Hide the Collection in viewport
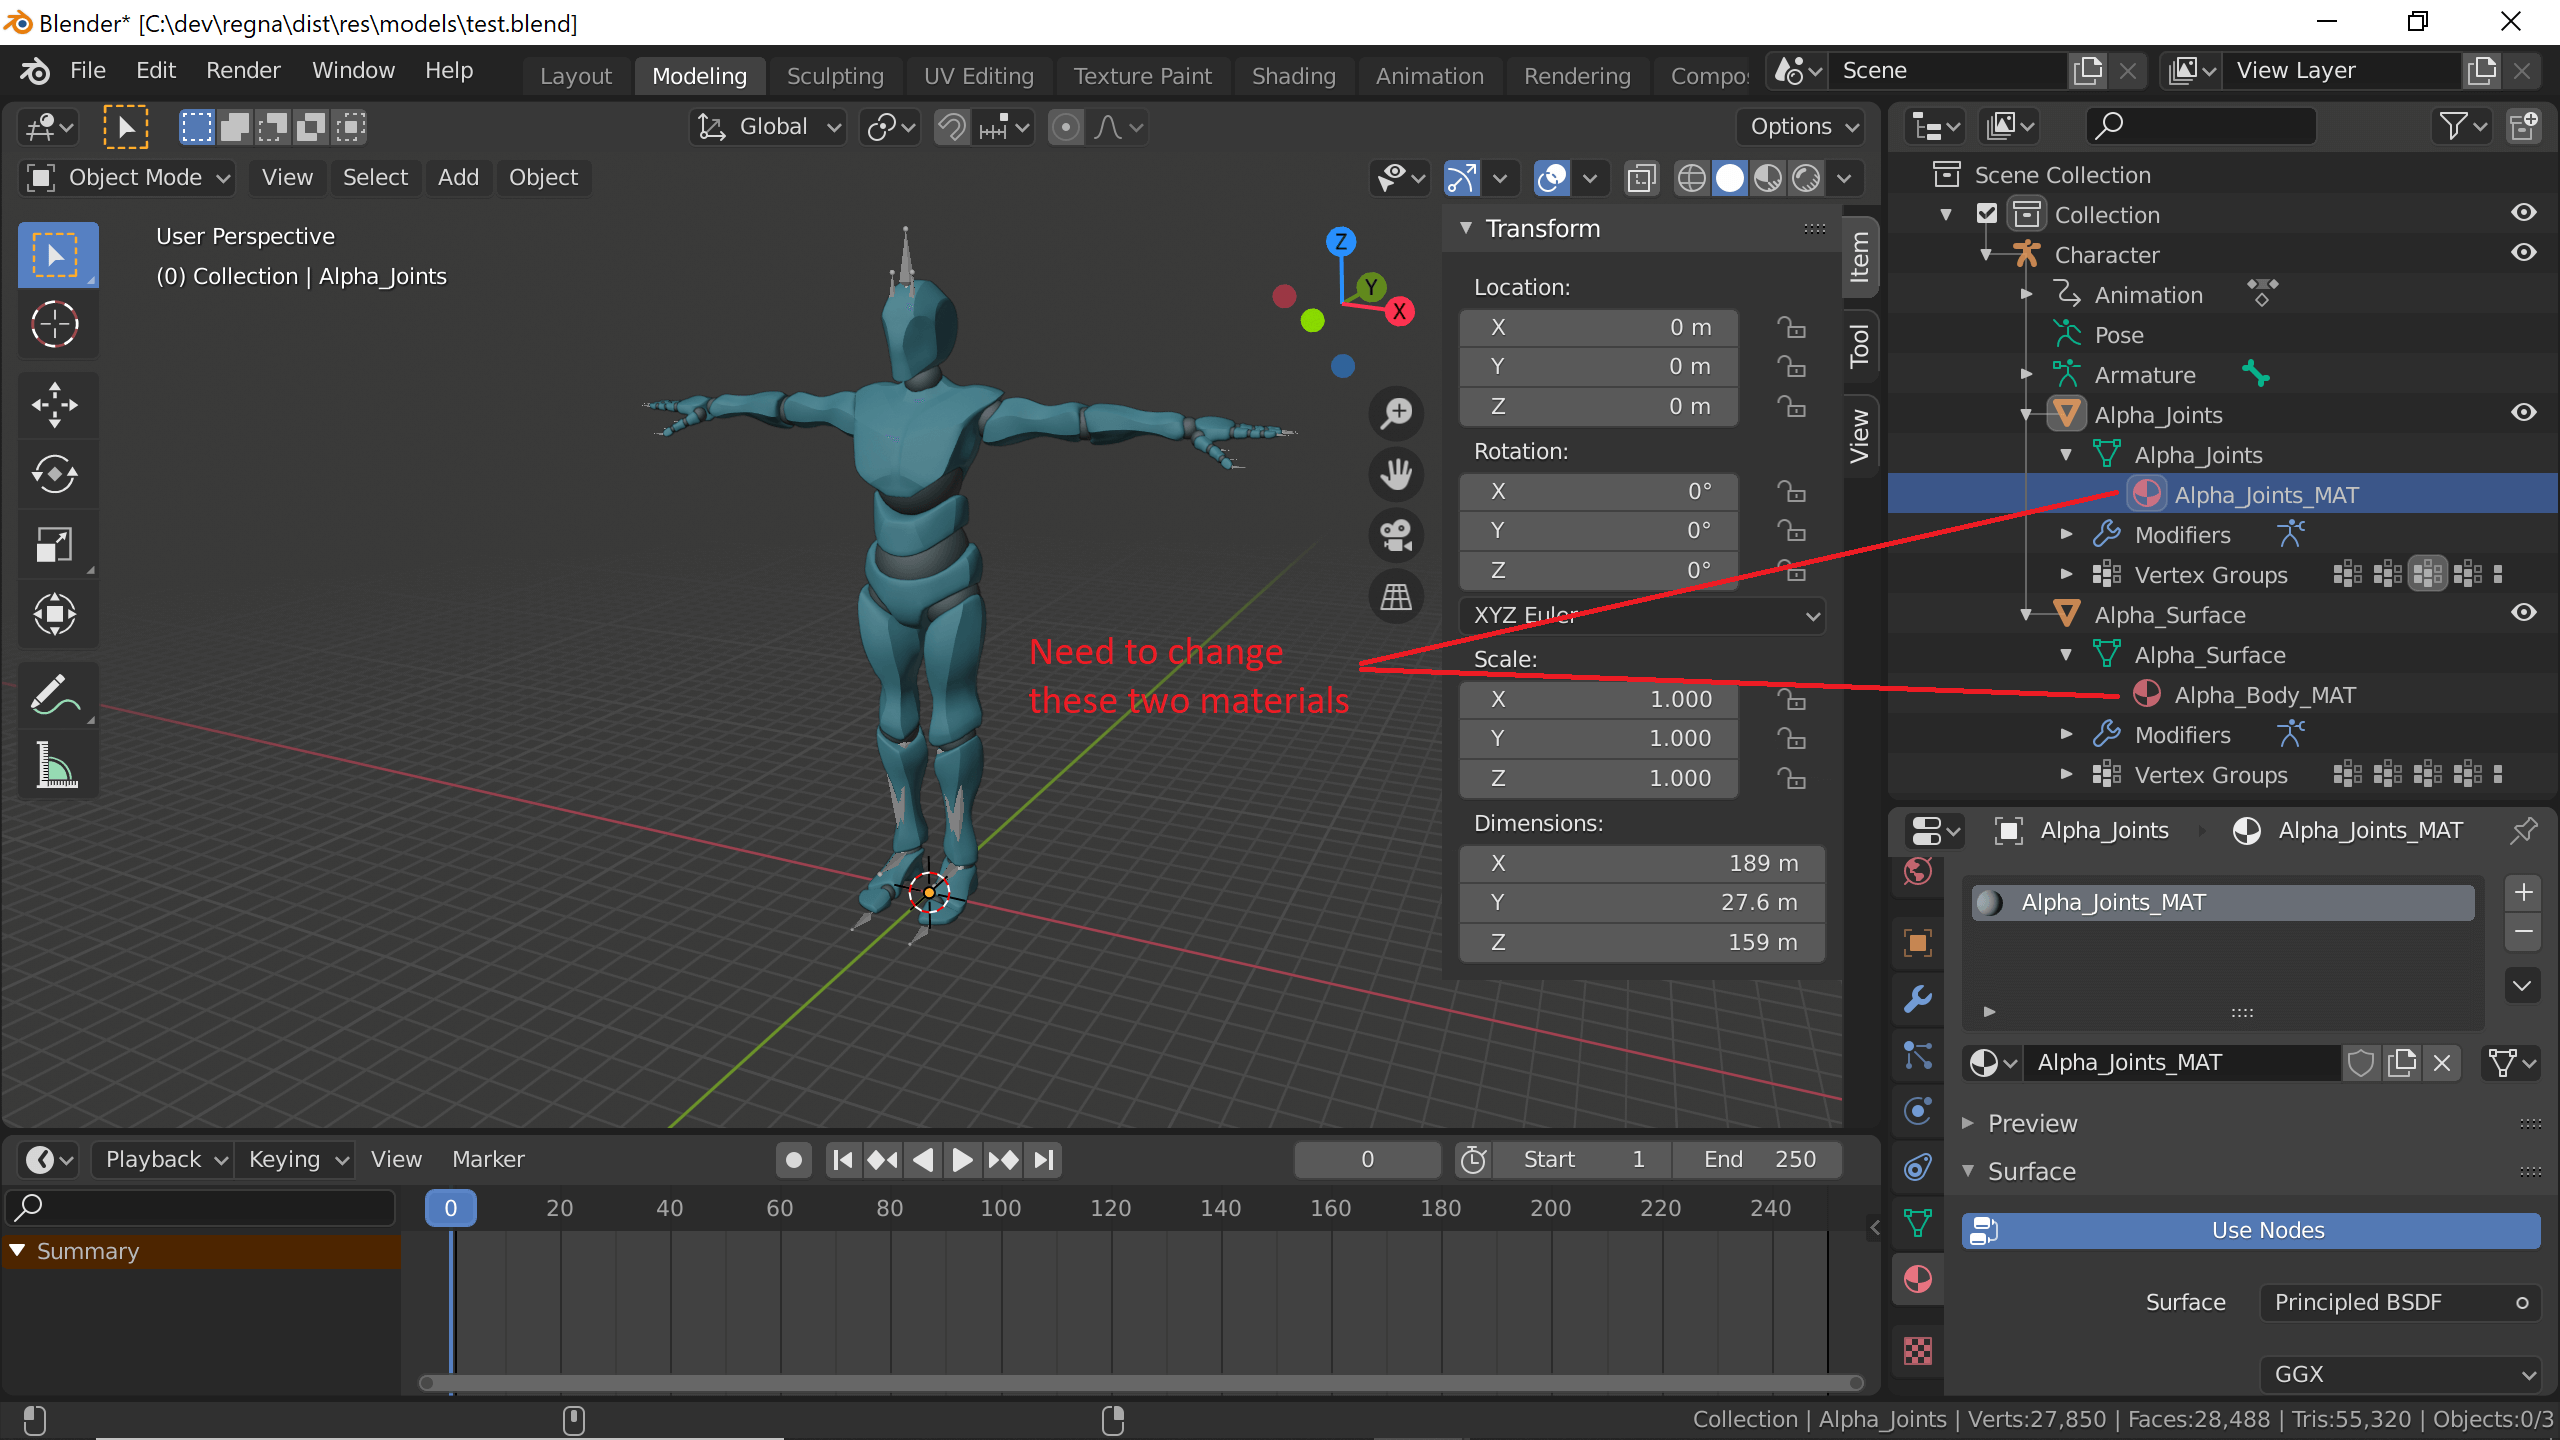 [x=2523, y=213]
